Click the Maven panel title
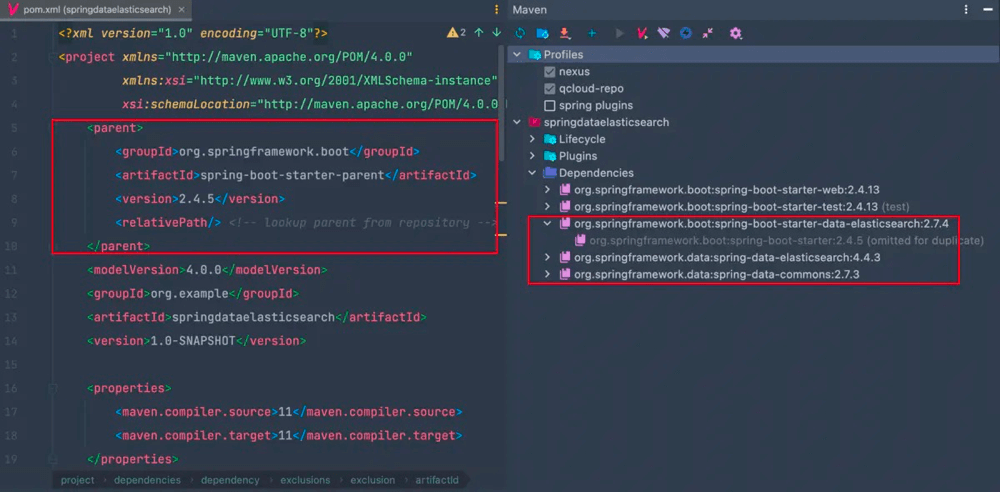1000x492 pixels. pos(529,10)
